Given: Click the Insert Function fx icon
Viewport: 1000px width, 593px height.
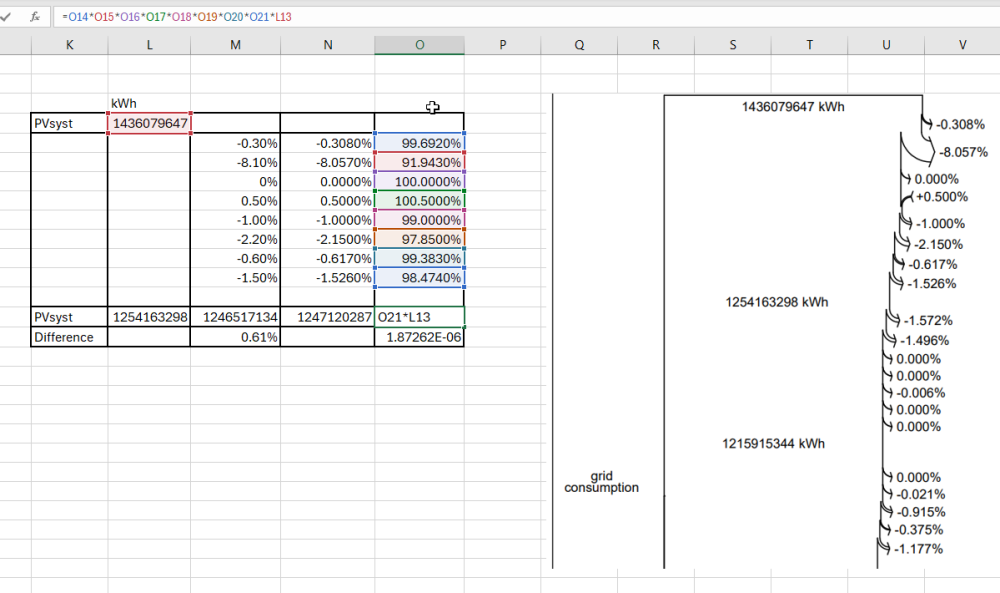Looking at the screenshot, I should pos(35,16).
